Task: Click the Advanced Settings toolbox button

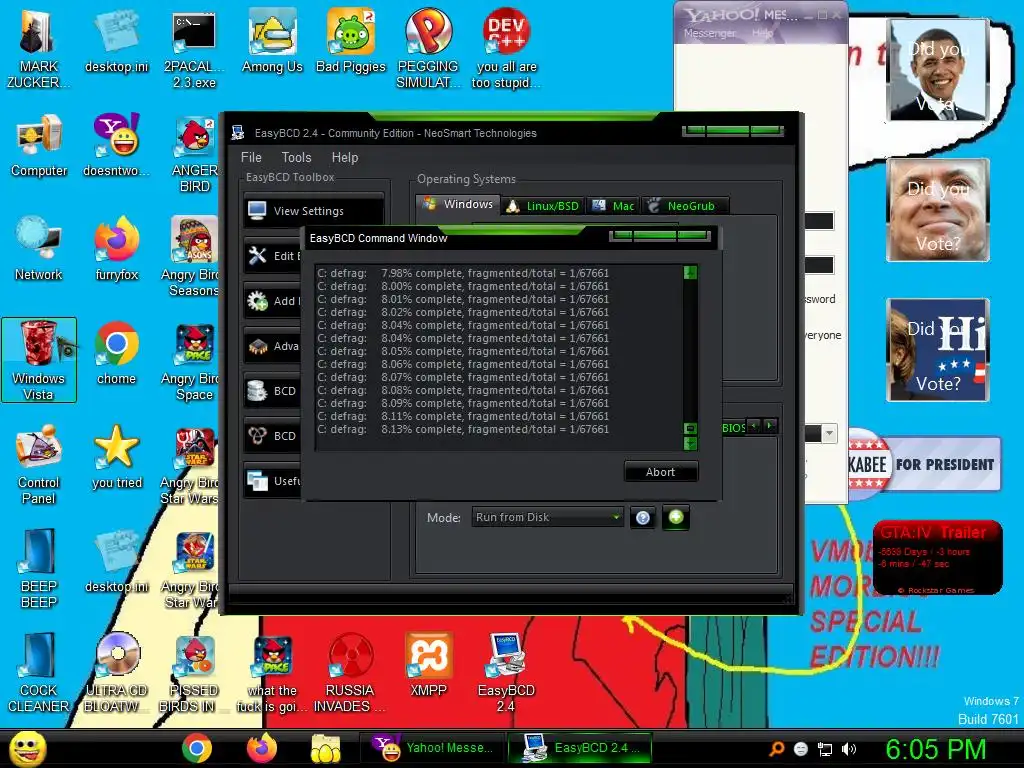Action: (272, 346)
